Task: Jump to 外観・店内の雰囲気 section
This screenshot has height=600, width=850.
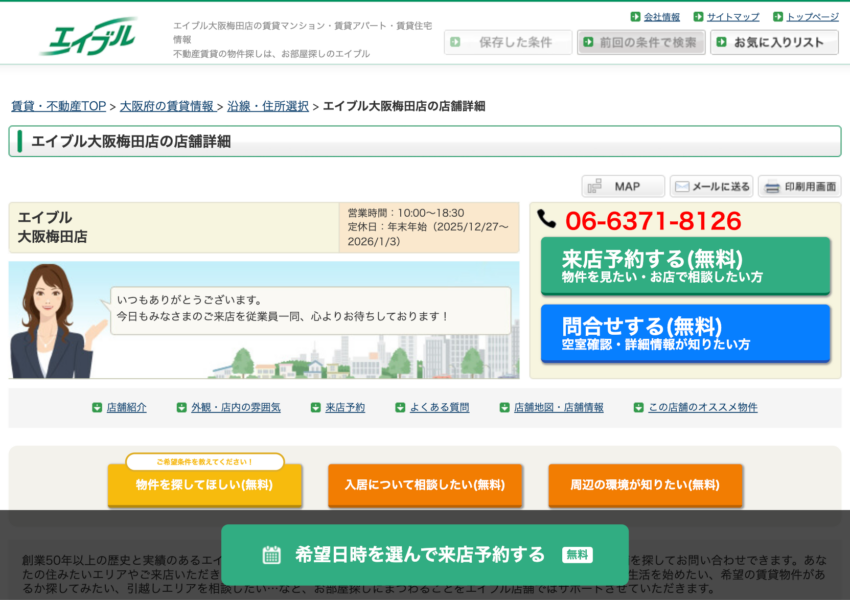Action: 236,408
